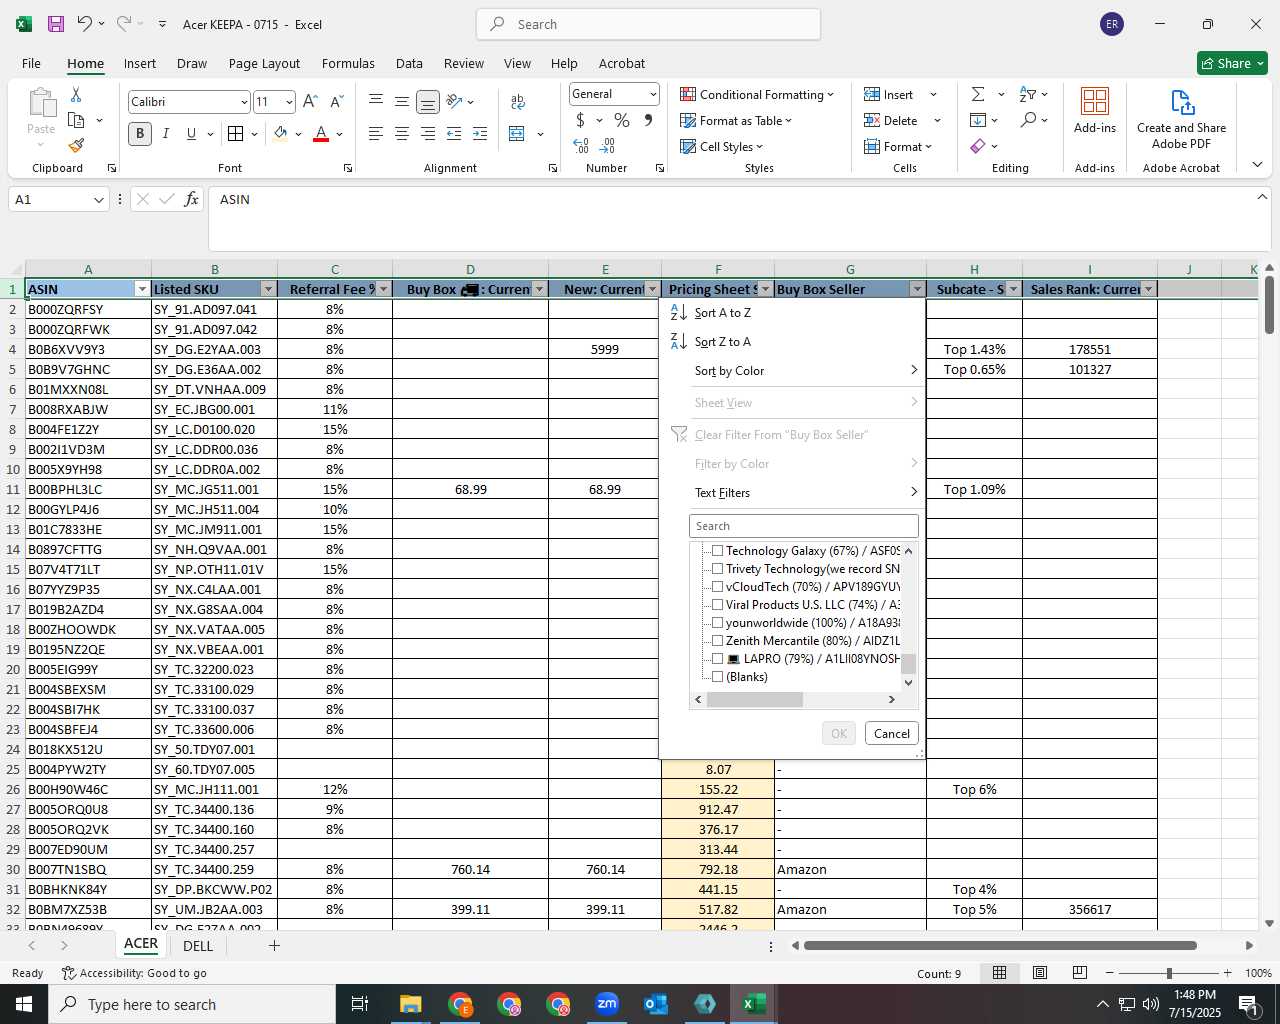Click Decrease Font Size icon
Screen dimensions: 1280x1024
point(337,101)
